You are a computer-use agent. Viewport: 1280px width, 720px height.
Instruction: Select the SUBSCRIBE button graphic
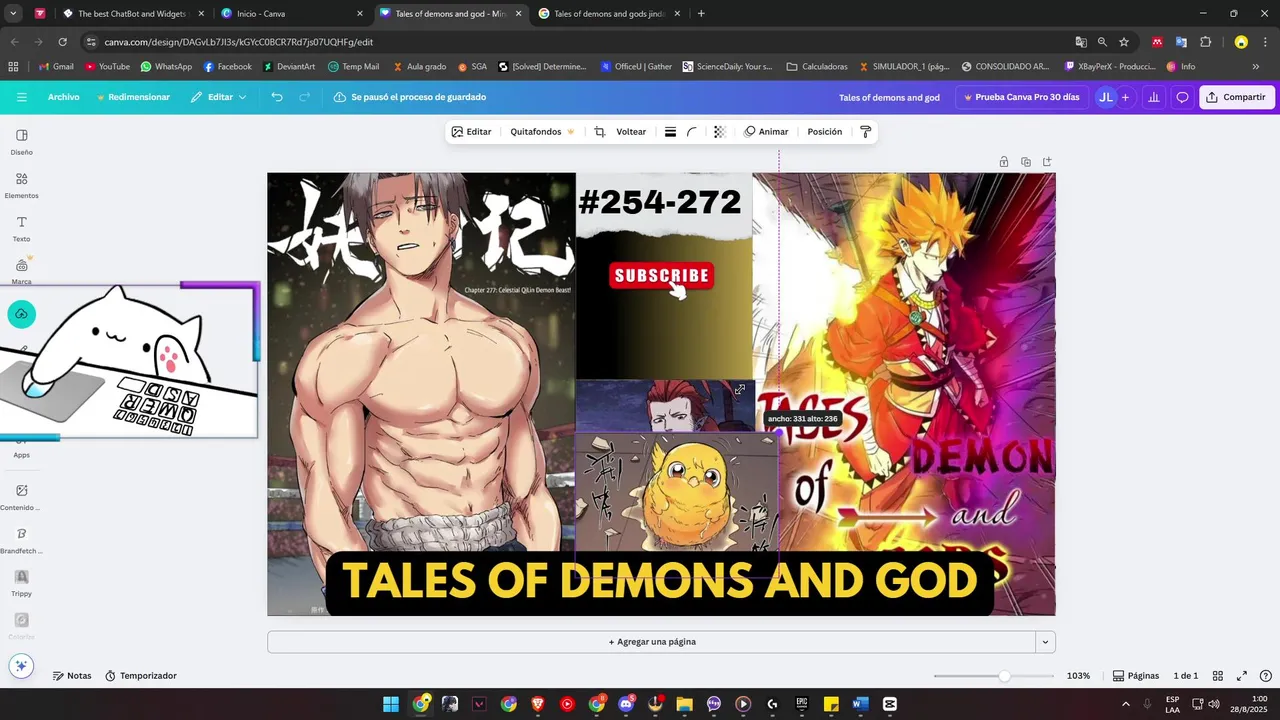tap(661, 277)
